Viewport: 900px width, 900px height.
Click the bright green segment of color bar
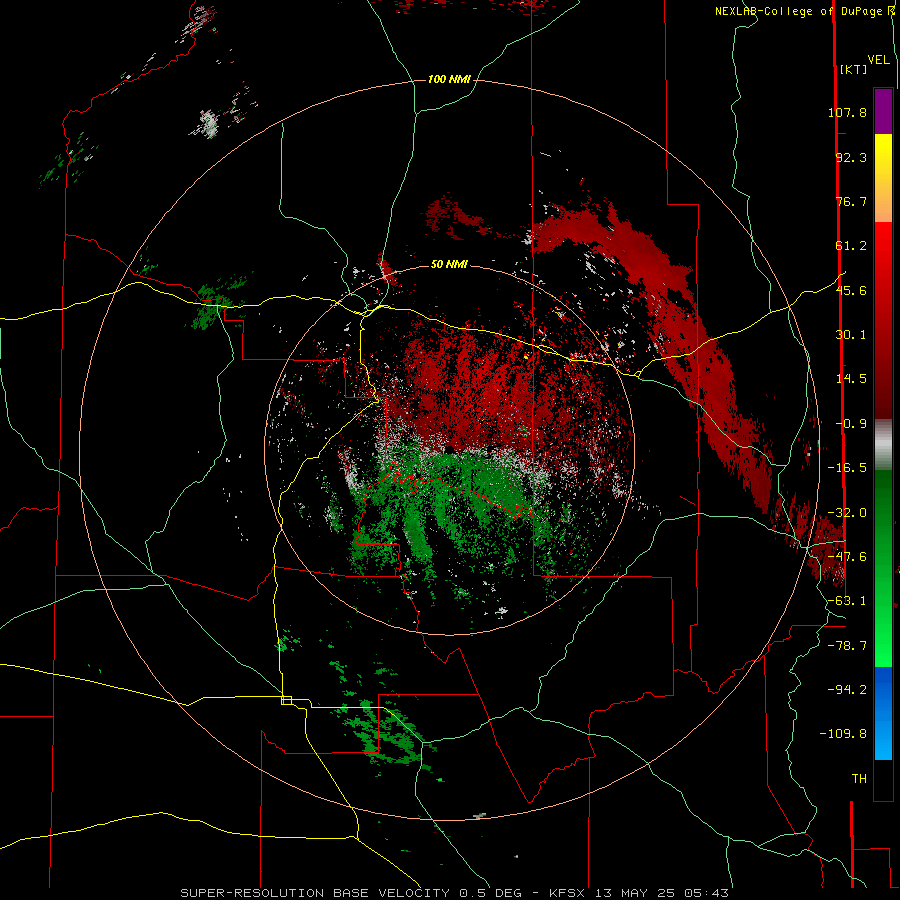click(883, 568)
